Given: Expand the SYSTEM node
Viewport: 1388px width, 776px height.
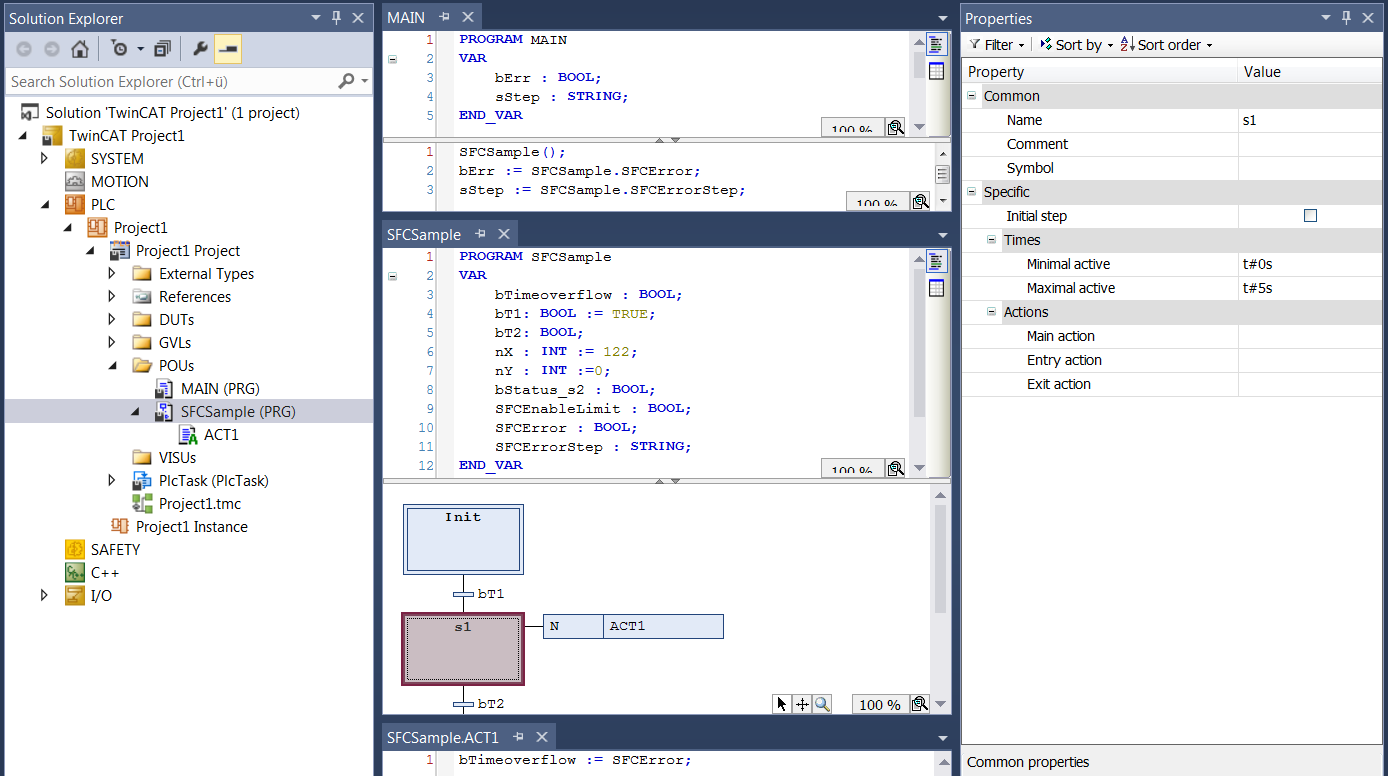Looking at the screenshot, I should point(44,158).
